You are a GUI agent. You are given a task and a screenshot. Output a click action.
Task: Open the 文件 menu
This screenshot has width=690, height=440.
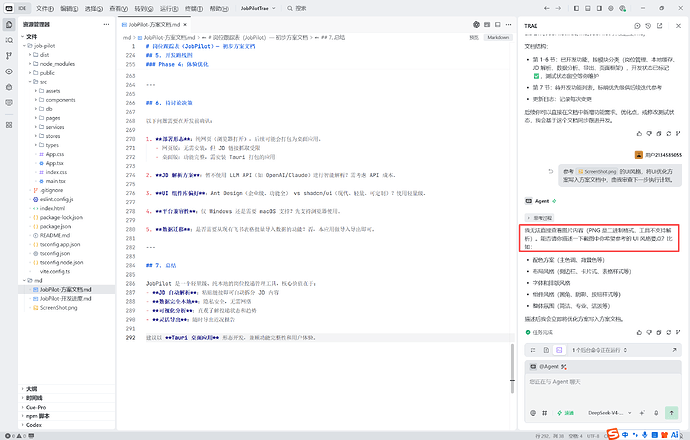coord(44,8)
